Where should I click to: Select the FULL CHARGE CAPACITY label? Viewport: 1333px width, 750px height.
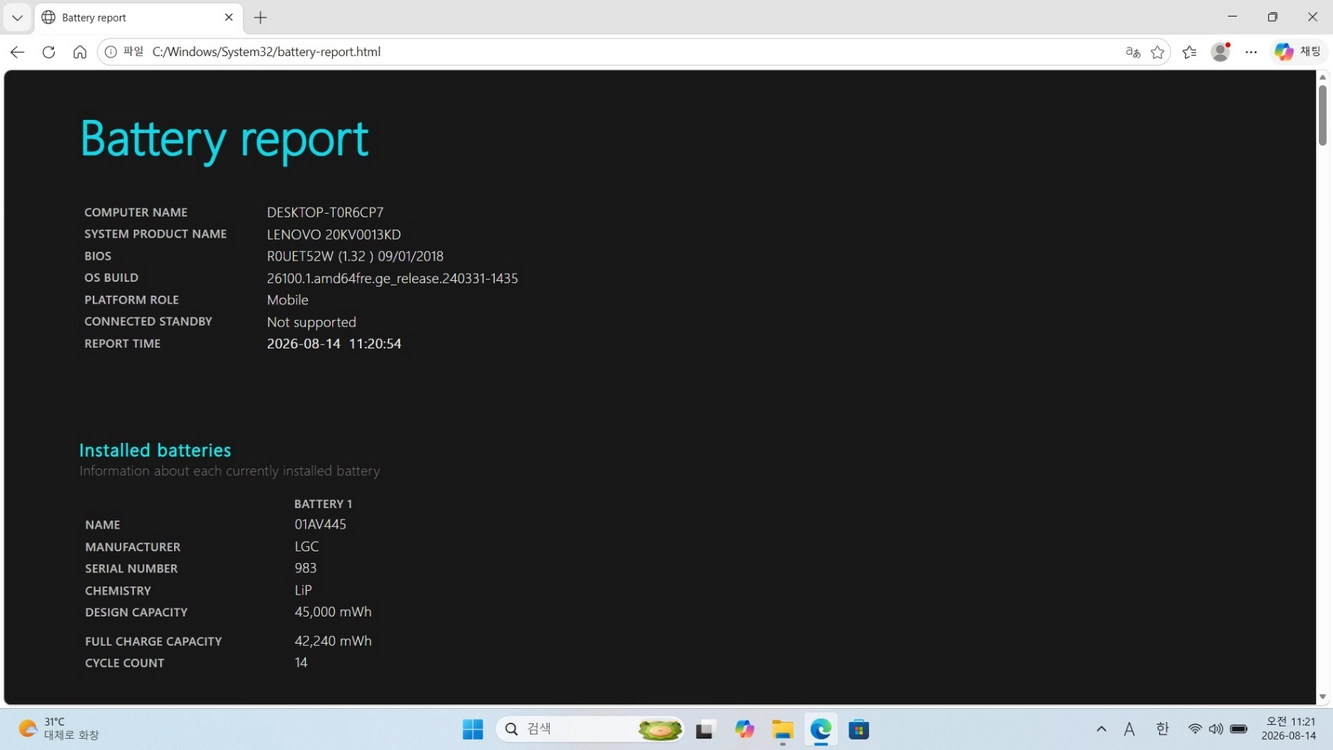[x=153, y=641]
